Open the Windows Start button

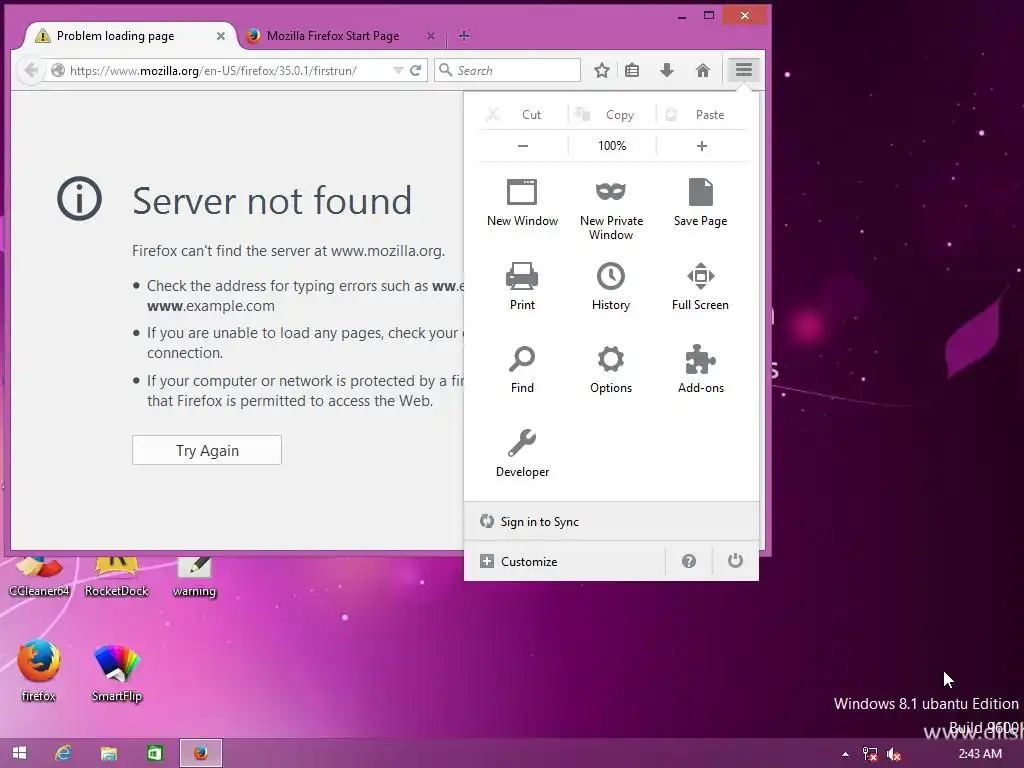pos(20,753)
